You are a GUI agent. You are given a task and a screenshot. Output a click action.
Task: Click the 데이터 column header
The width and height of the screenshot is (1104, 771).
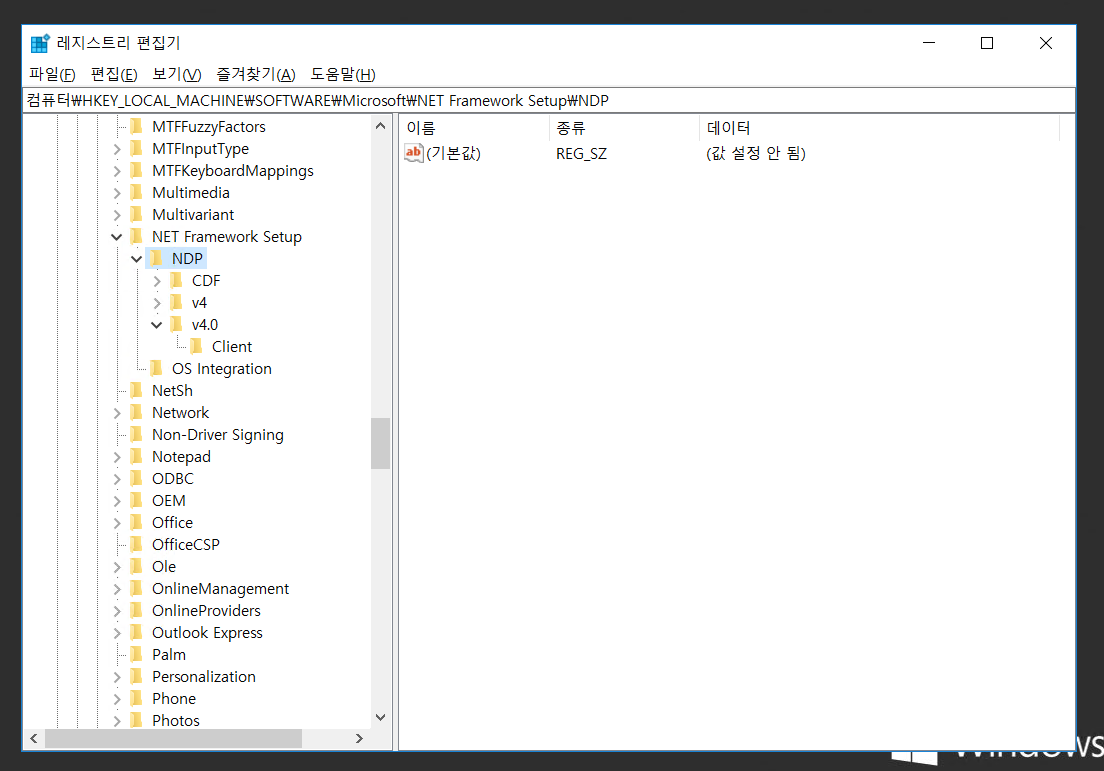(879, 128)
